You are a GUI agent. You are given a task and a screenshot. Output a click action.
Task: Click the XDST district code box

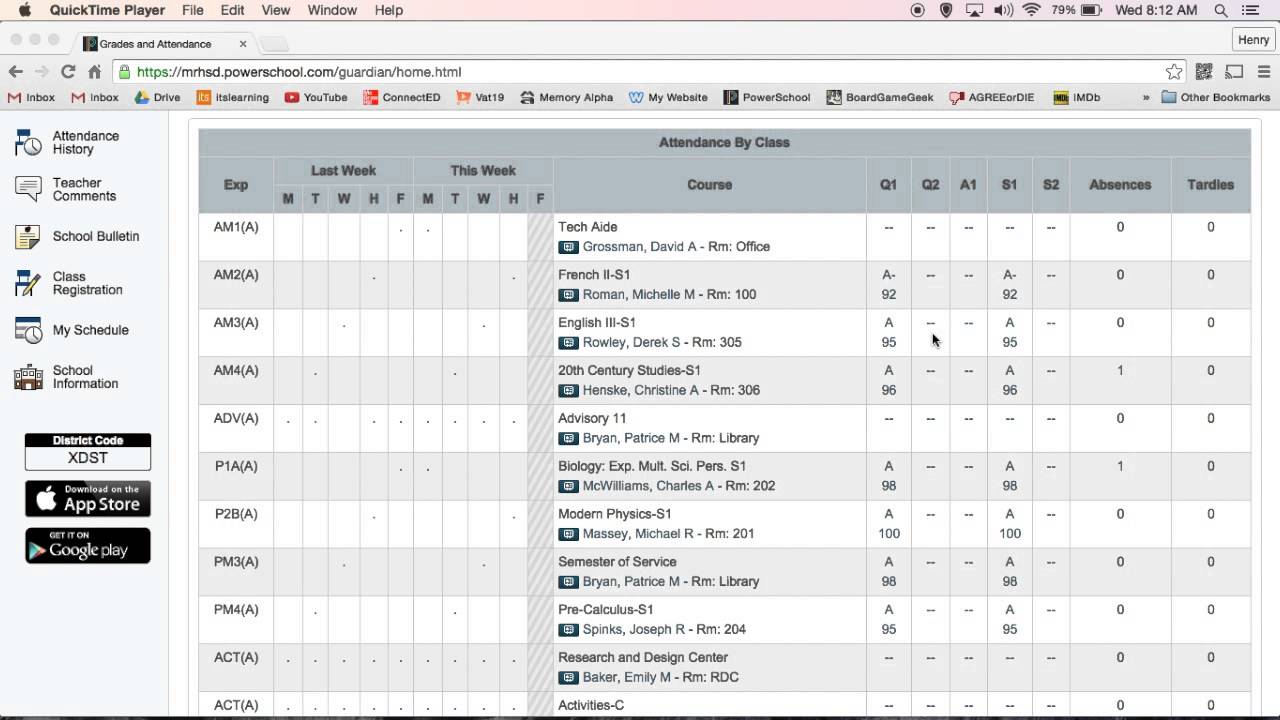[x=88, y=458]
